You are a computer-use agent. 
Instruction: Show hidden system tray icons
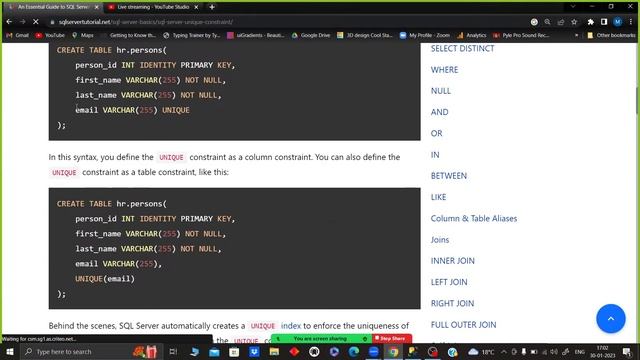504,352
